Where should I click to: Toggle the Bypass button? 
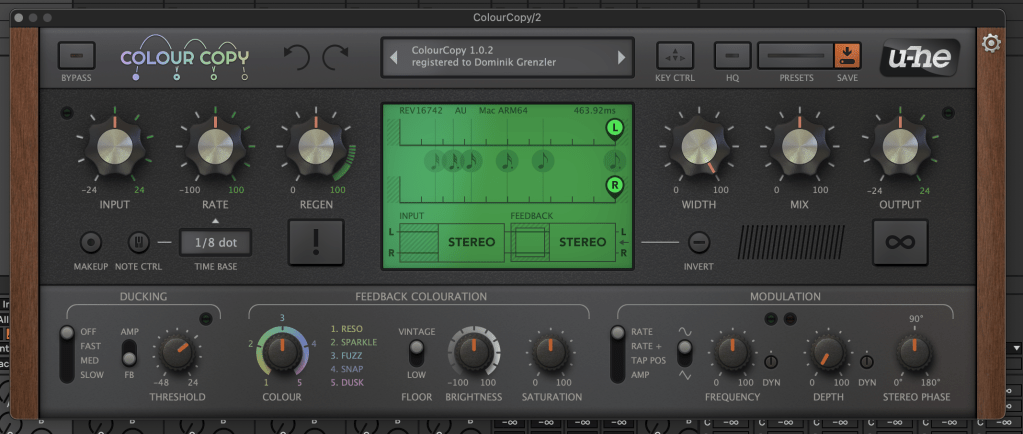point(76,55)
